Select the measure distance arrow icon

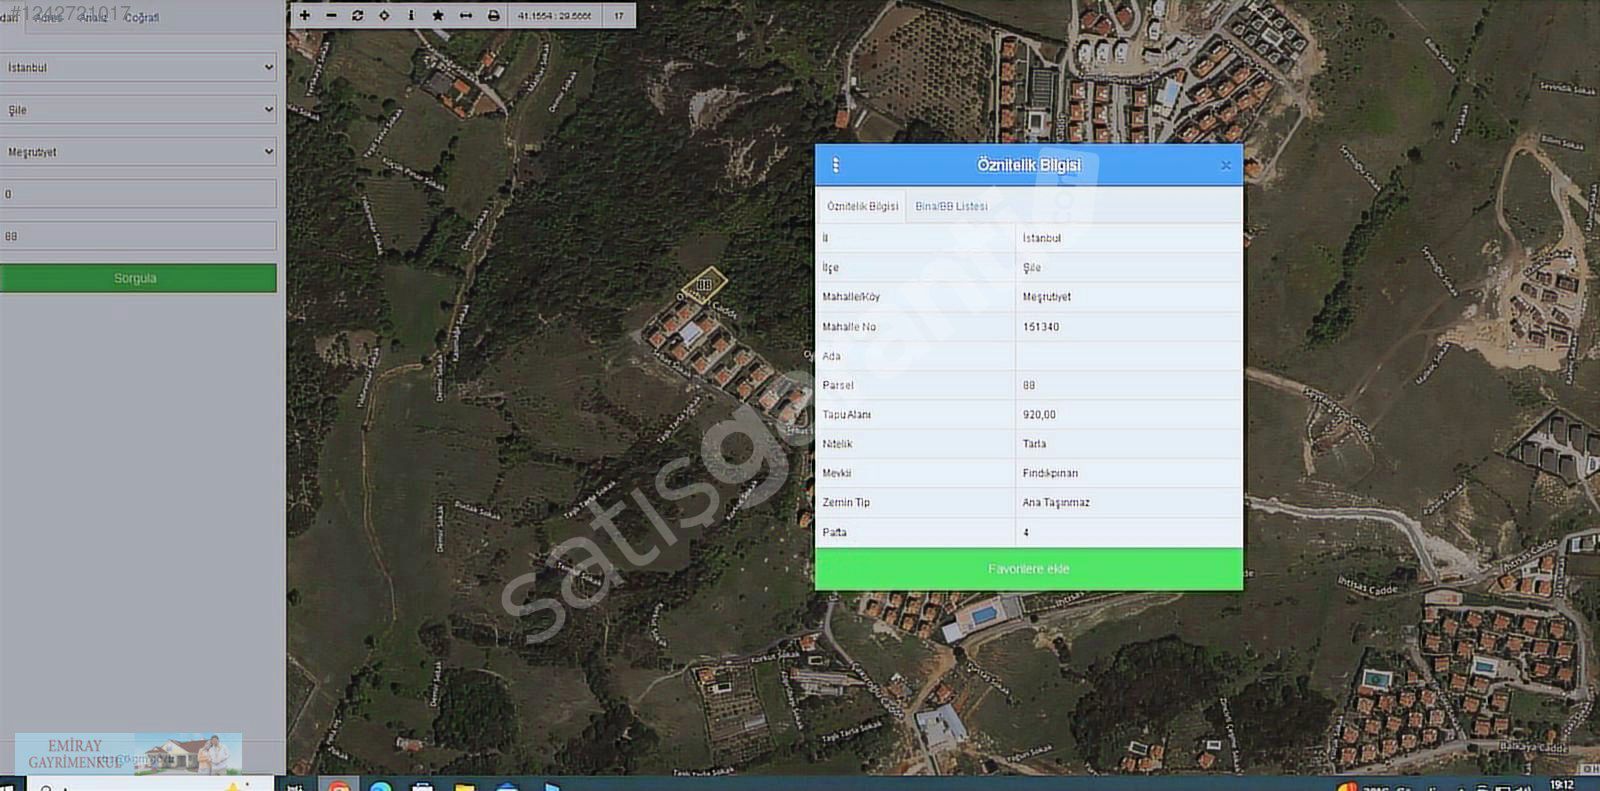point(466,16)
